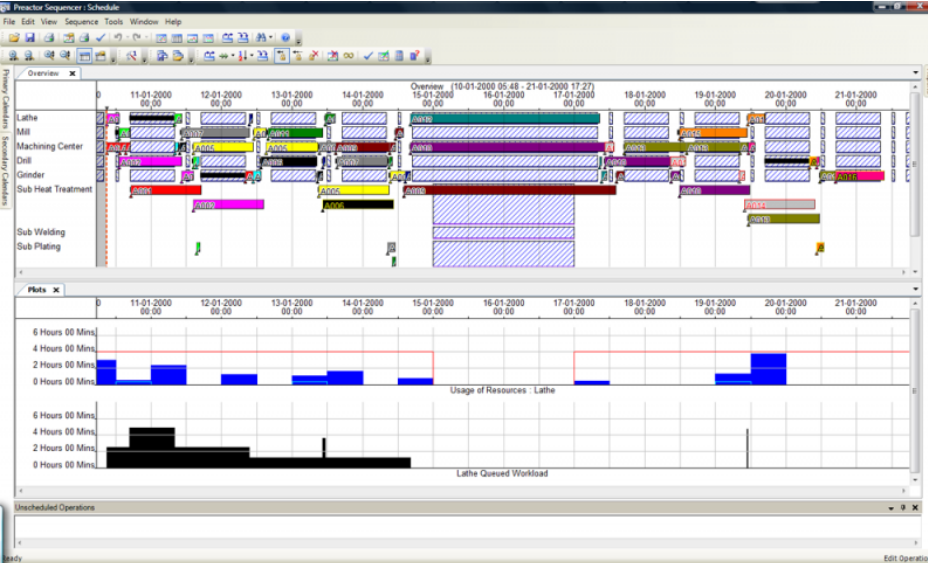The height and width of the screenshot is (563, 928).
Task: Open the Window menu
Action: click(144, 21)
